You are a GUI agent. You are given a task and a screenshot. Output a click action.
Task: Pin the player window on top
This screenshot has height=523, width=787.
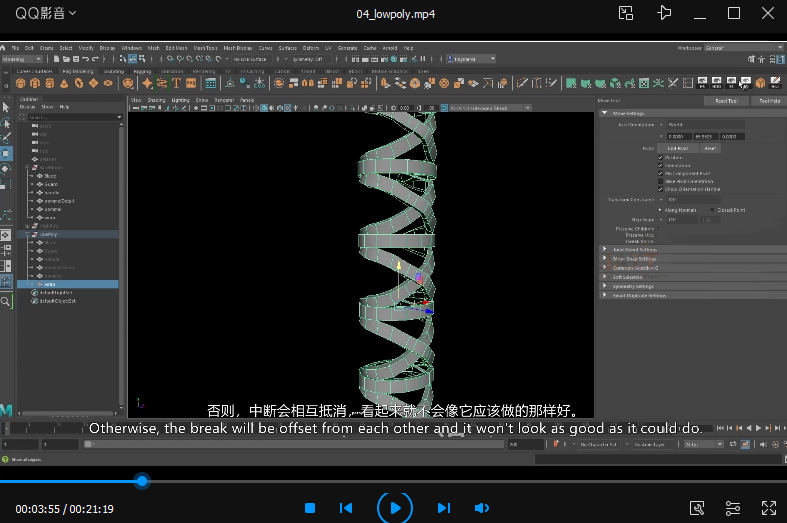click(663, 13)
